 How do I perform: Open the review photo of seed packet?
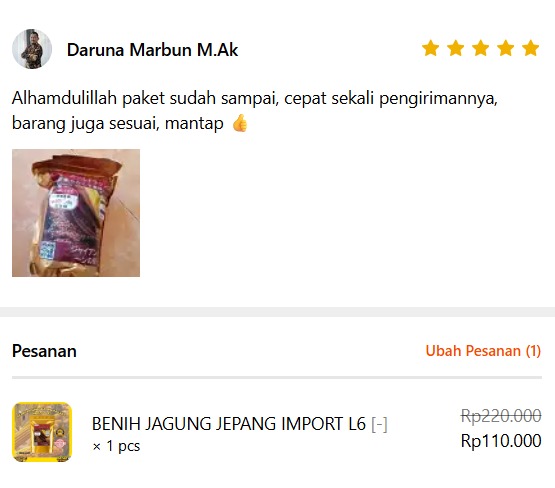pyautogui.click(x=76, y=213)
